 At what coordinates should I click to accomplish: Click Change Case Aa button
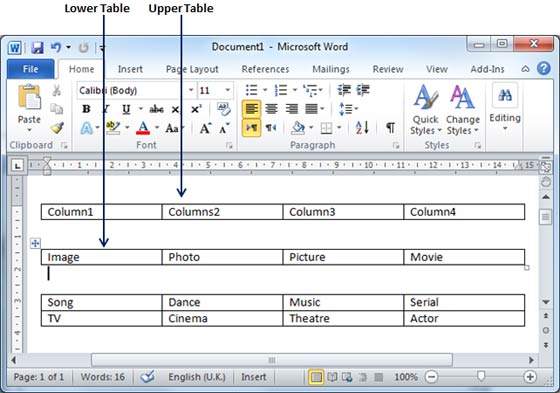173,128
